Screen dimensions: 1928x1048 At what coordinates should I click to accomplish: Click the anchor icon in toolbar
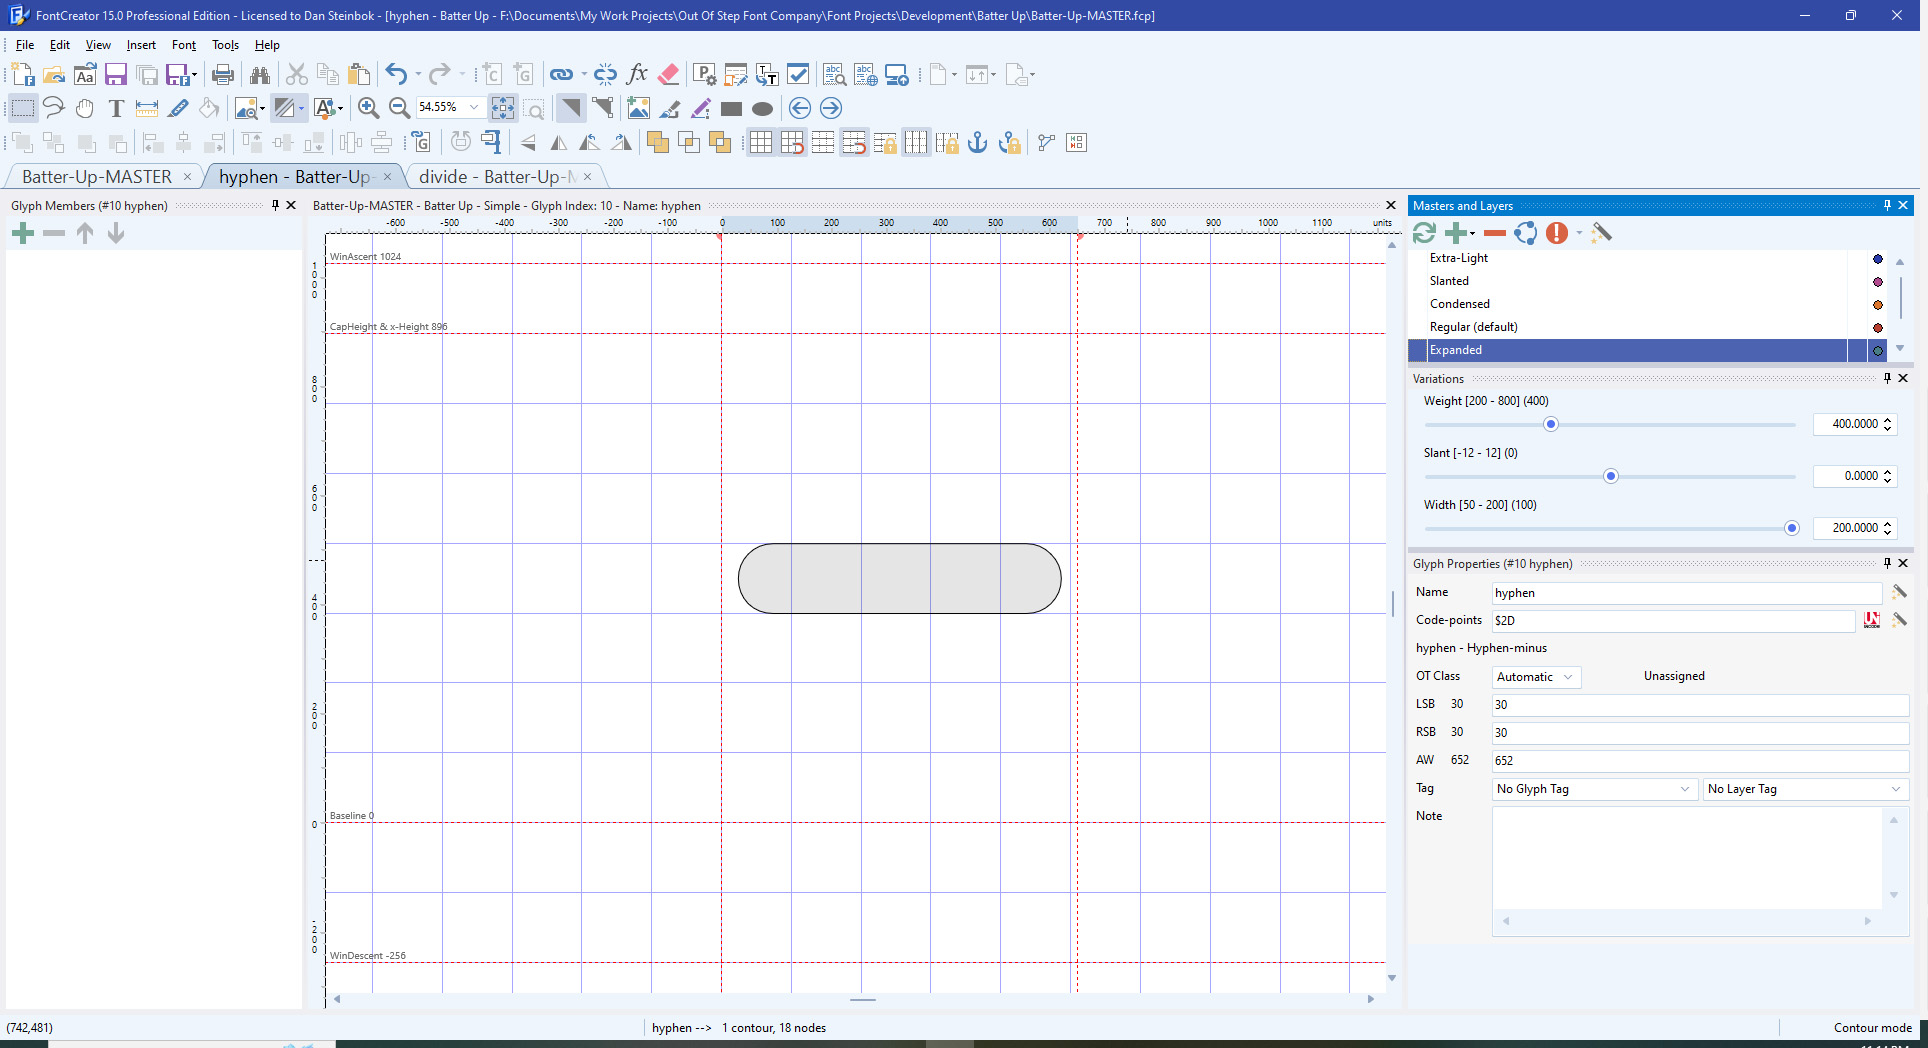(x=977, y=142)
